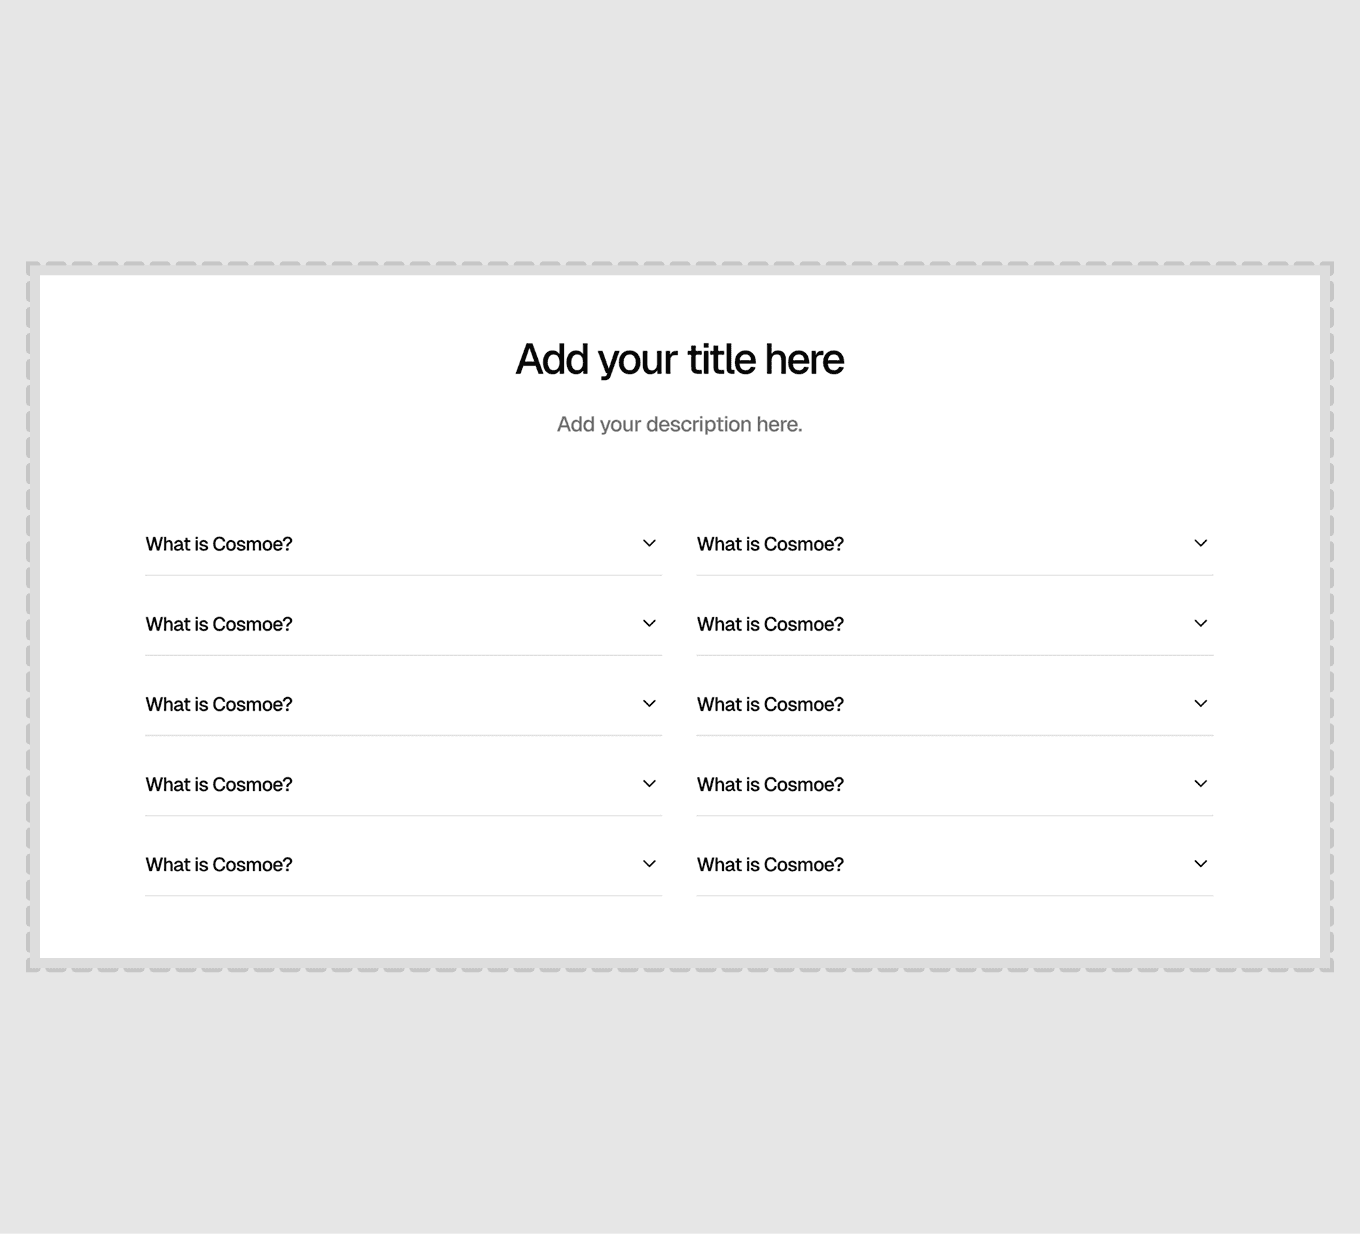Click the fourth right-column 'What is Cosmoe?' question
Screen dimensions: 1360x1234
coord(770,784)
